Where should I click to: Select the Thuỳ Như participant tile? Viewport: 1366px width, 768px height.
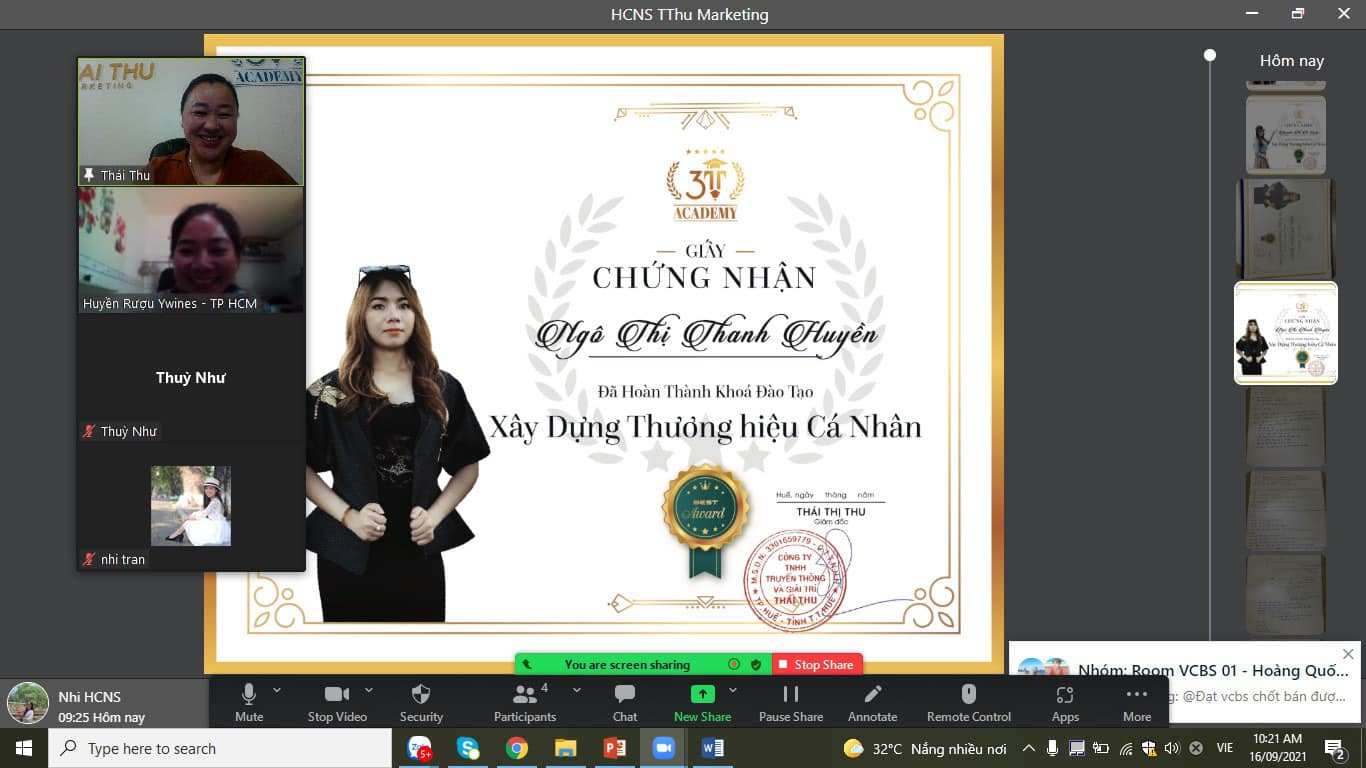tap(190, 377)
